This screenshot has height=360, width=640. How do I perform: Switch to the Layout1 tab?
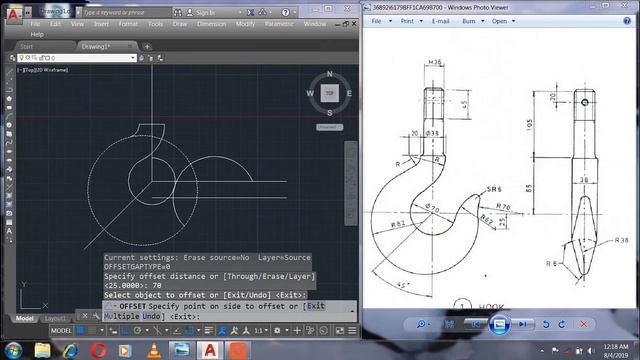(x=55, y=318)
